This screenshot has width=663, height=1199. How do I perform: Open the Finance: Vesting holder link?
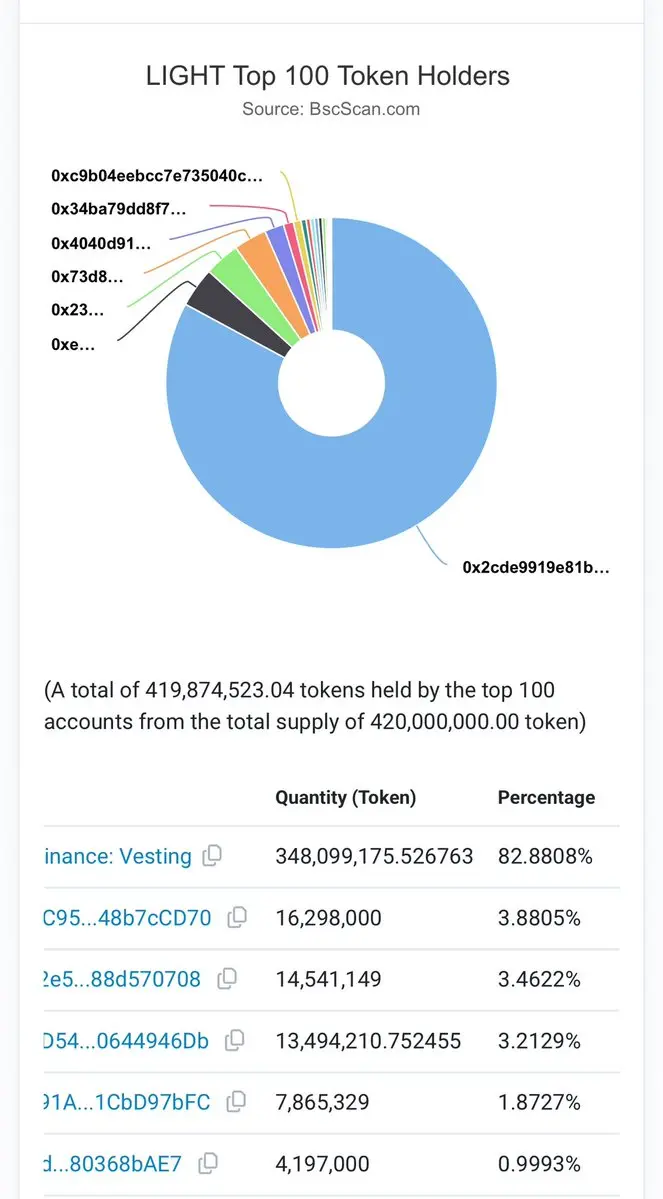point(118,857)
